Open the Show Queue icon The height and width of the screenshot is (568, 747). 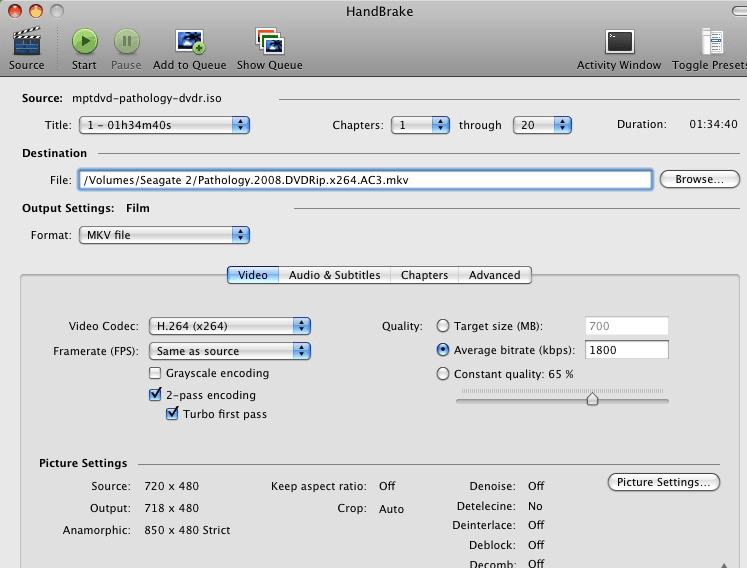tap(270, 41)
